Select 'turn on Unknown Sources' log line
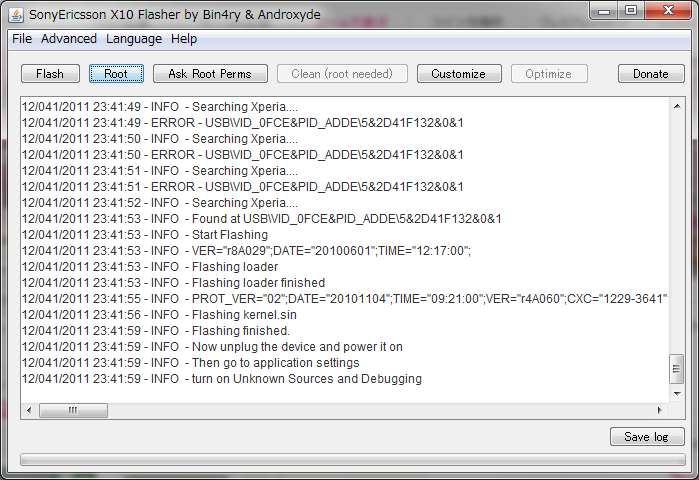The width and height of the screenshot is (699, 480). [x=222, y=379]
